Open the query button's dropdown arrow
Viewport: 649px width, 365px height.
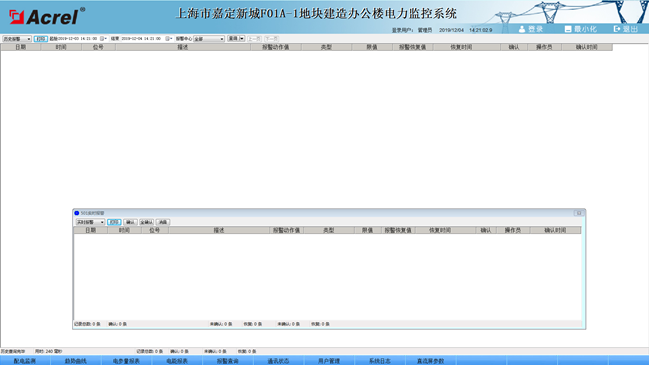[242, 38]
